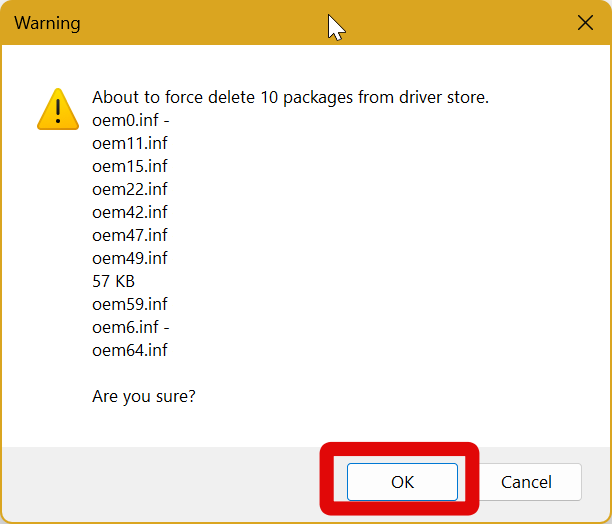Click the "About to force delete" message
The width and height of the screenshot is (612, 524).
click(x=289, y=97)
